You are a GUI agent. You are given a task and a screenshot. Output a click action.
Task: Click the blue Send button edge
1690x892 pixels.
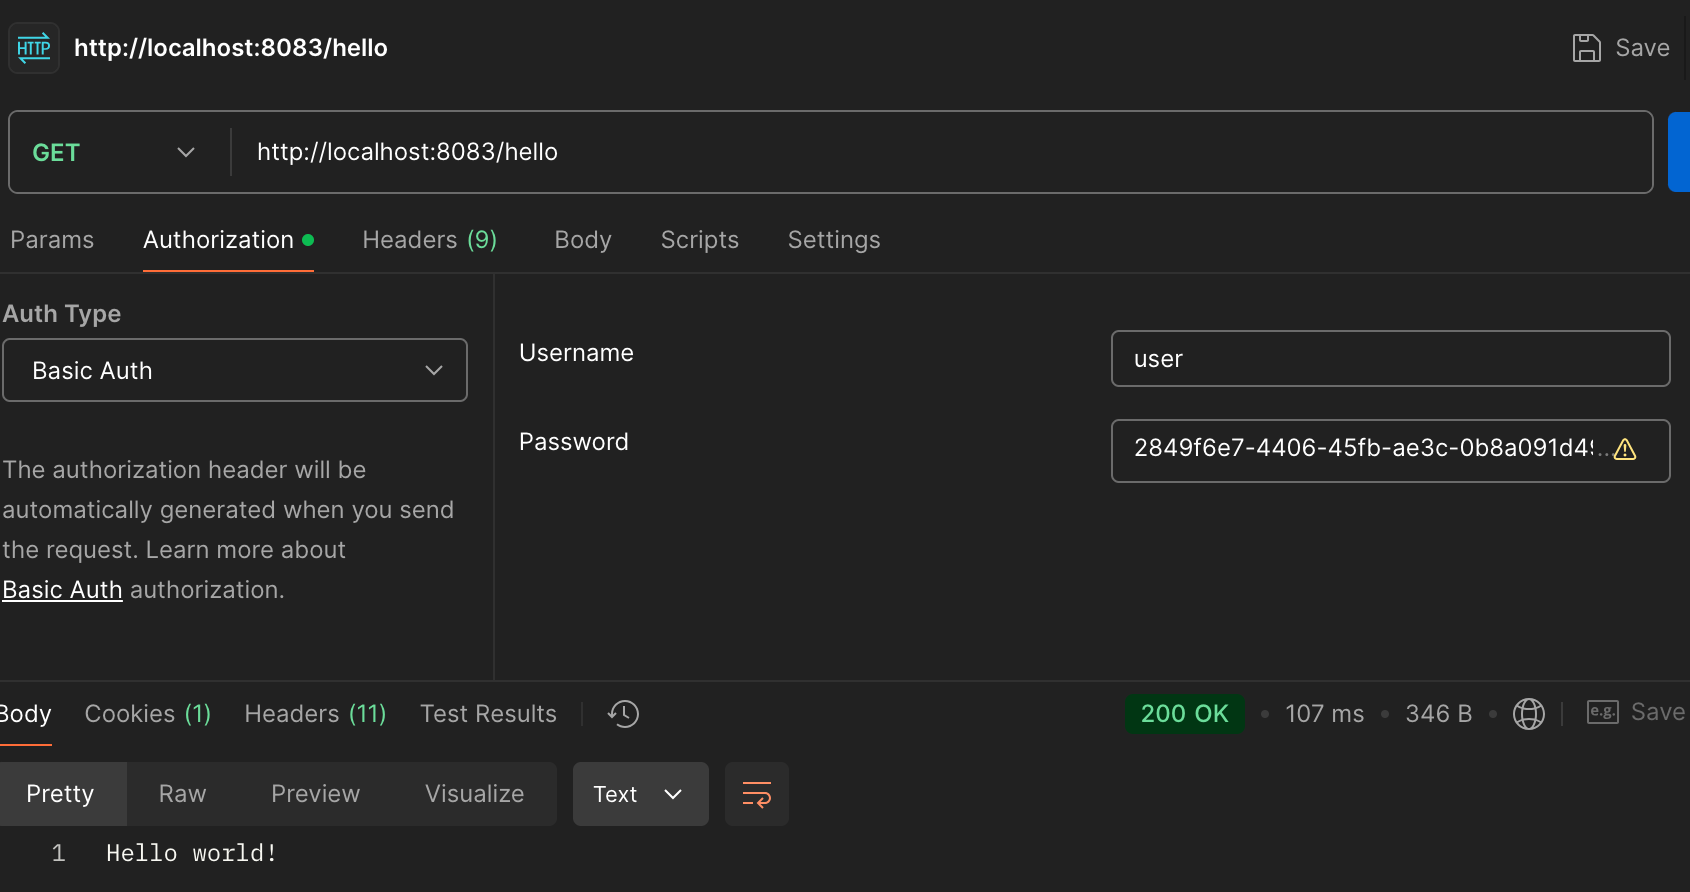click(x=1679, y=152)
